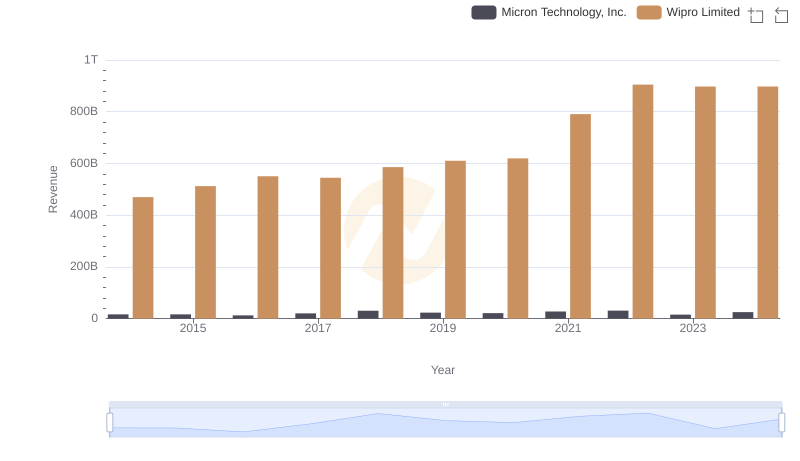
Task: Toggle Micron Technology, Inc. legend series
Action: click(549, 12)
